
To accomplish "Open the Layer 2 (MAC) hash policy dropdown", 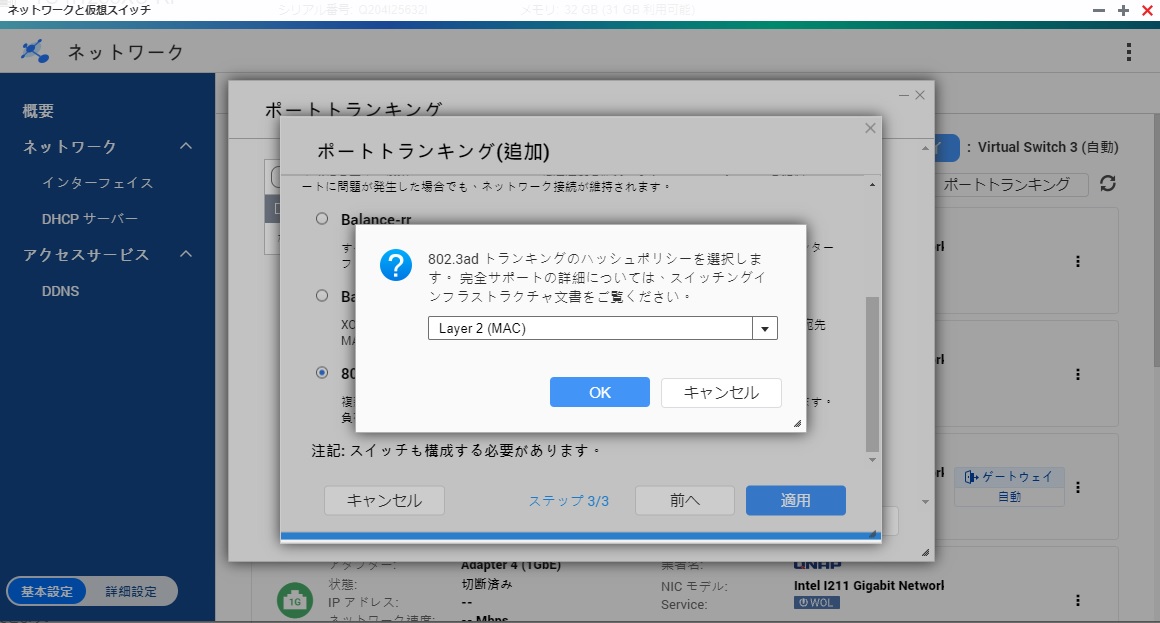I will coord(765,328).
